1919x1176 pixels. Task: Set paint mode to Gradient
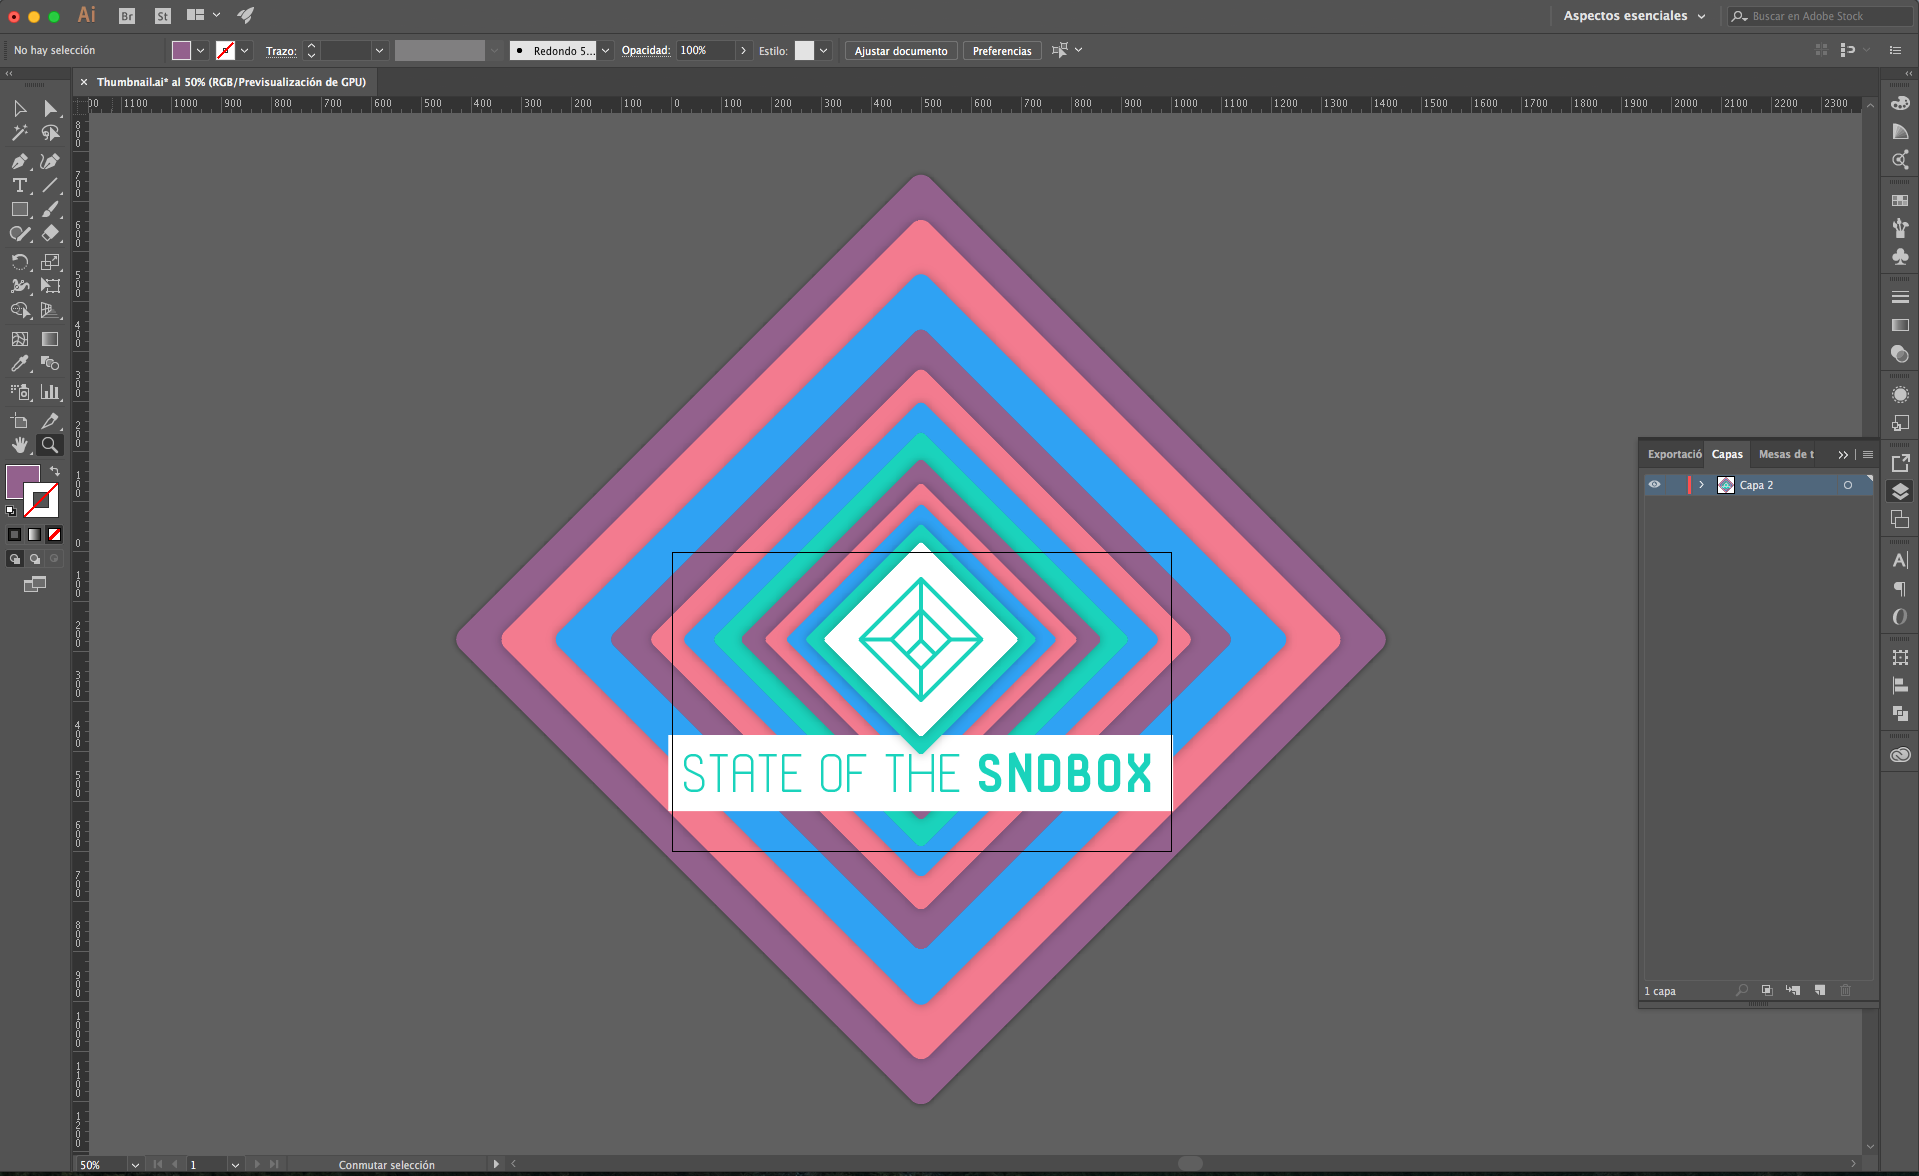pyautogui.click(x=34, y=535)
